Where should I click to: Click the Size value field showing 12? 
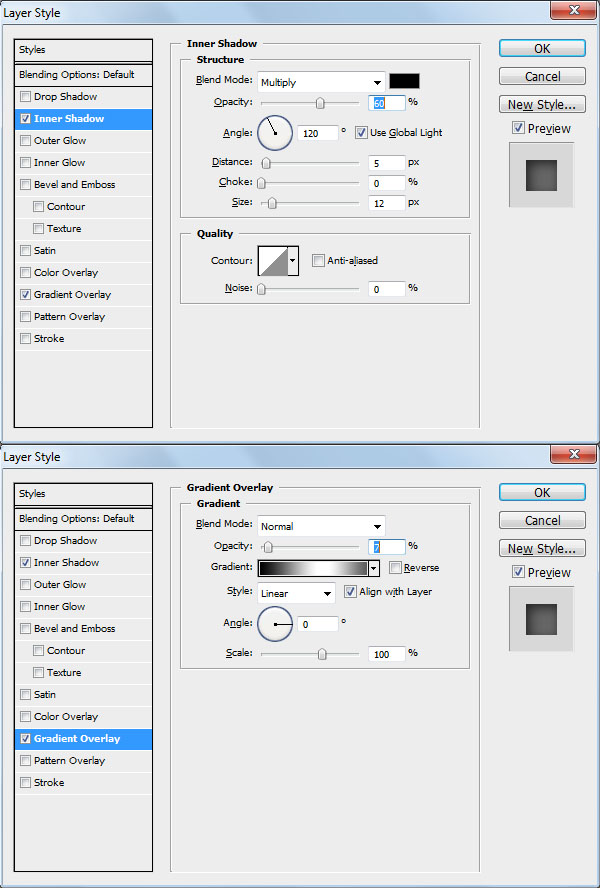pos(386,203)
